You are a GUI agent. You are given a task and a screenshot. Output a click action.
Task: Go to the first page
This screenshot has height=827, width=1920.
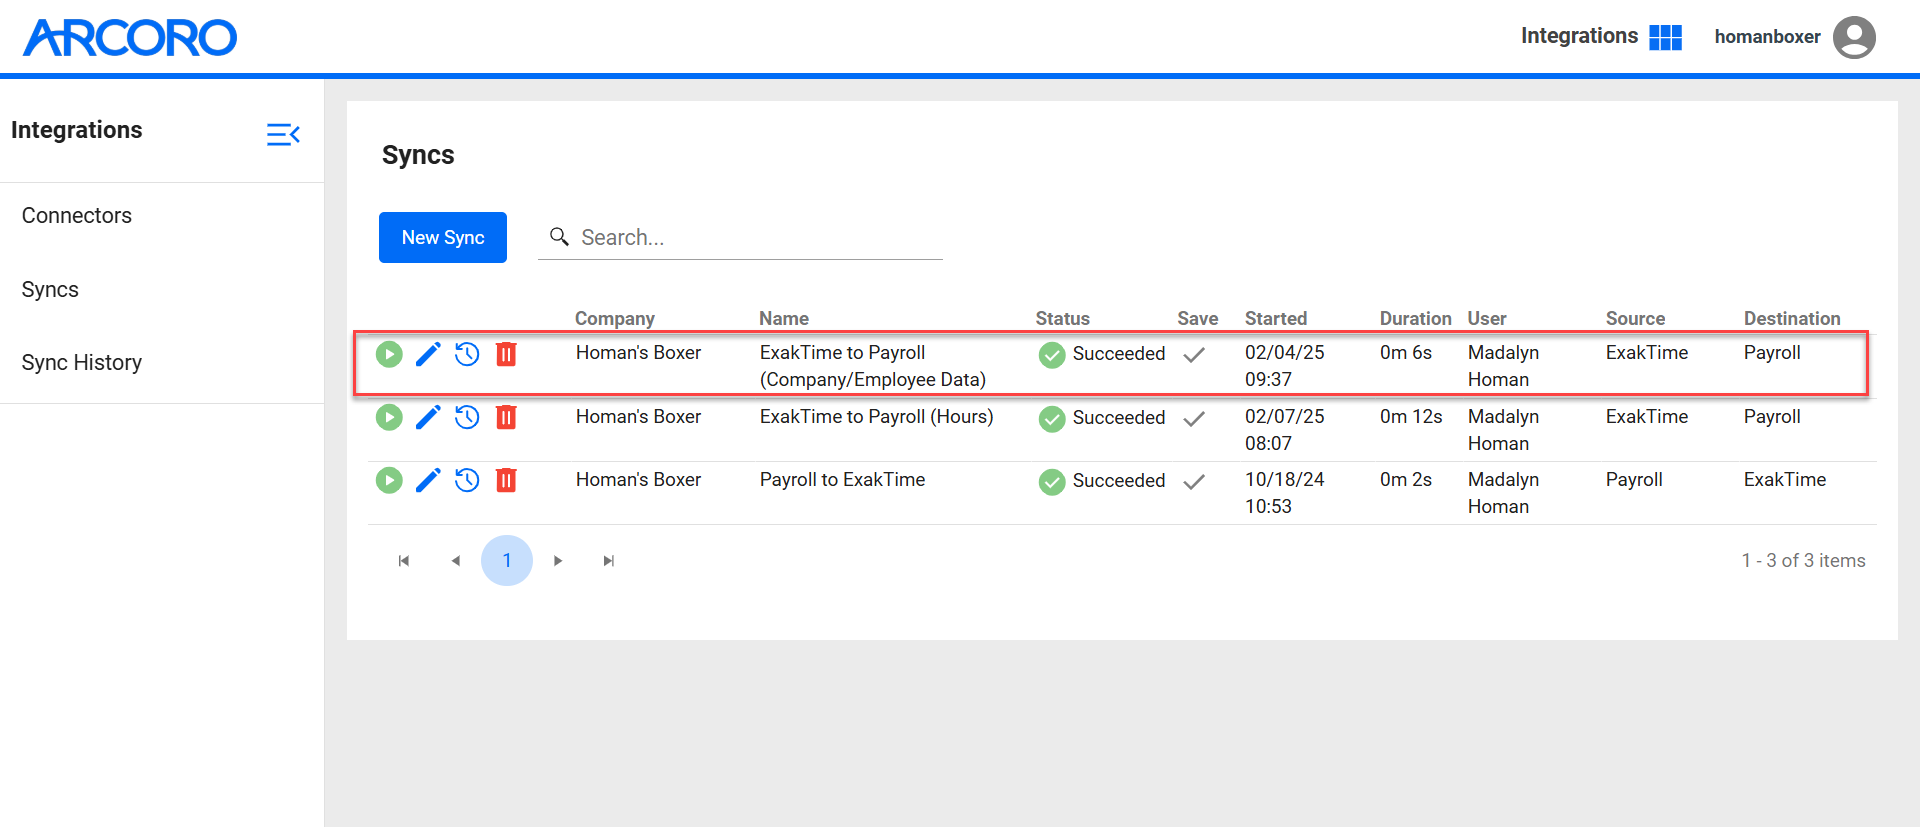click(x=404, y=561)
